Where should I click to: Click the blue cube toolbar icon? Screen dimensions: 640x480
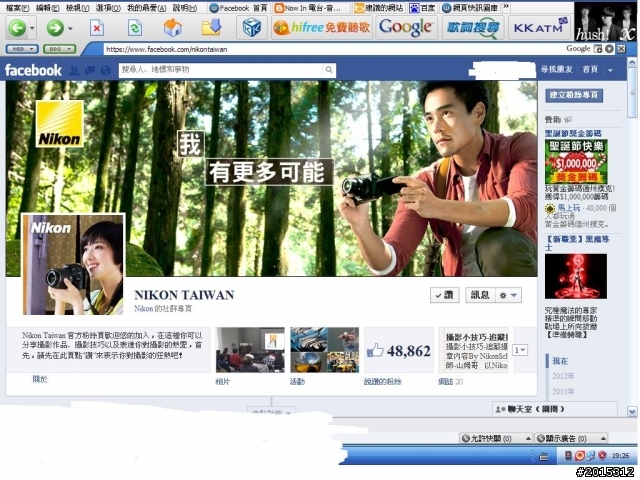coord(251,28)
